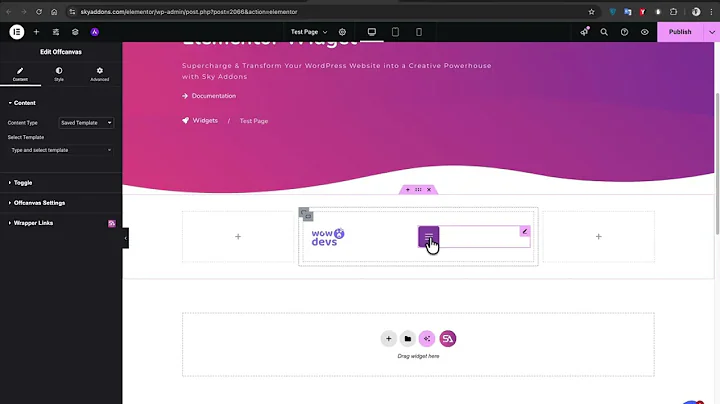Open the What's New notifications icon
The image size is (720, 404).
click(584, 32)
